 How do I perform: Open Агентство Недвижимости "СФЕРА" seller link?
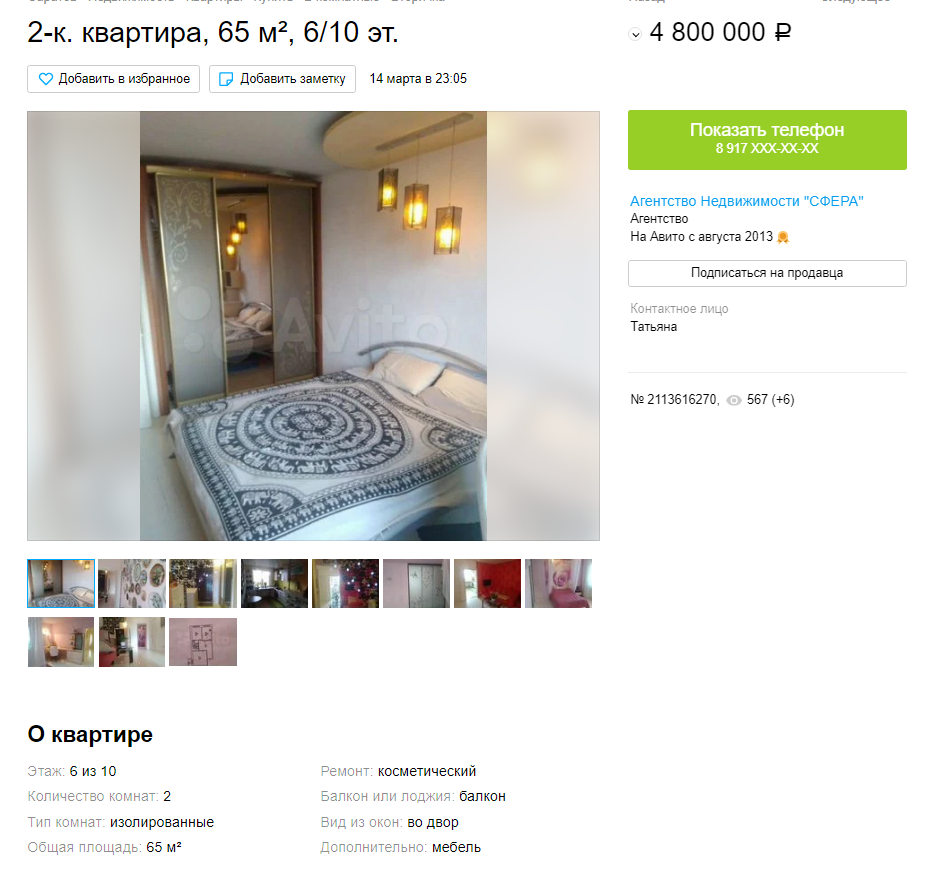click(x=746, y=202)
